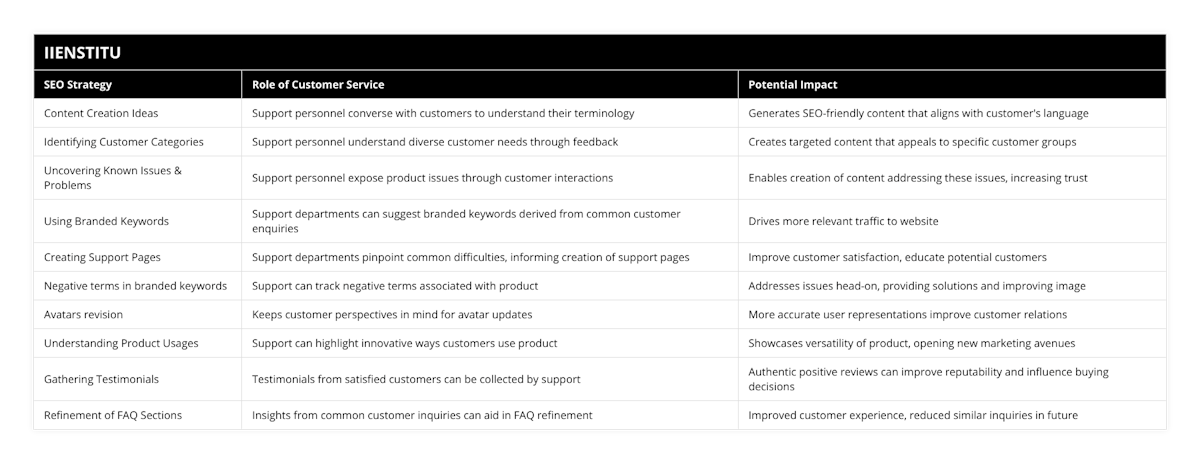1200x463 pixels.
Task: Select the Role of Customer Service header
Action: click(318, 85)
